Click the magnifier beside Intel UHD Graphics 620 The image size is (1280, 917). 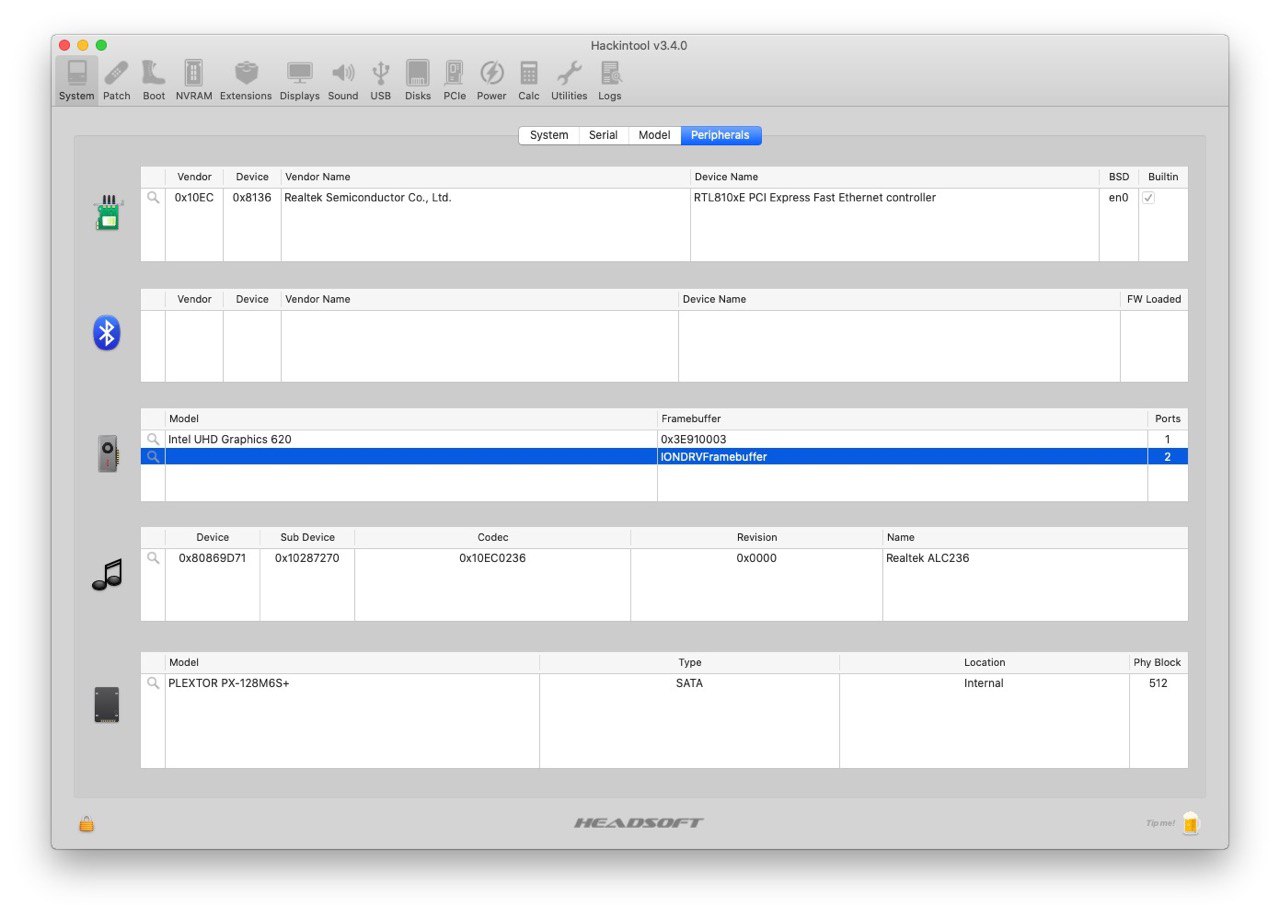click(x=153, y=439)
